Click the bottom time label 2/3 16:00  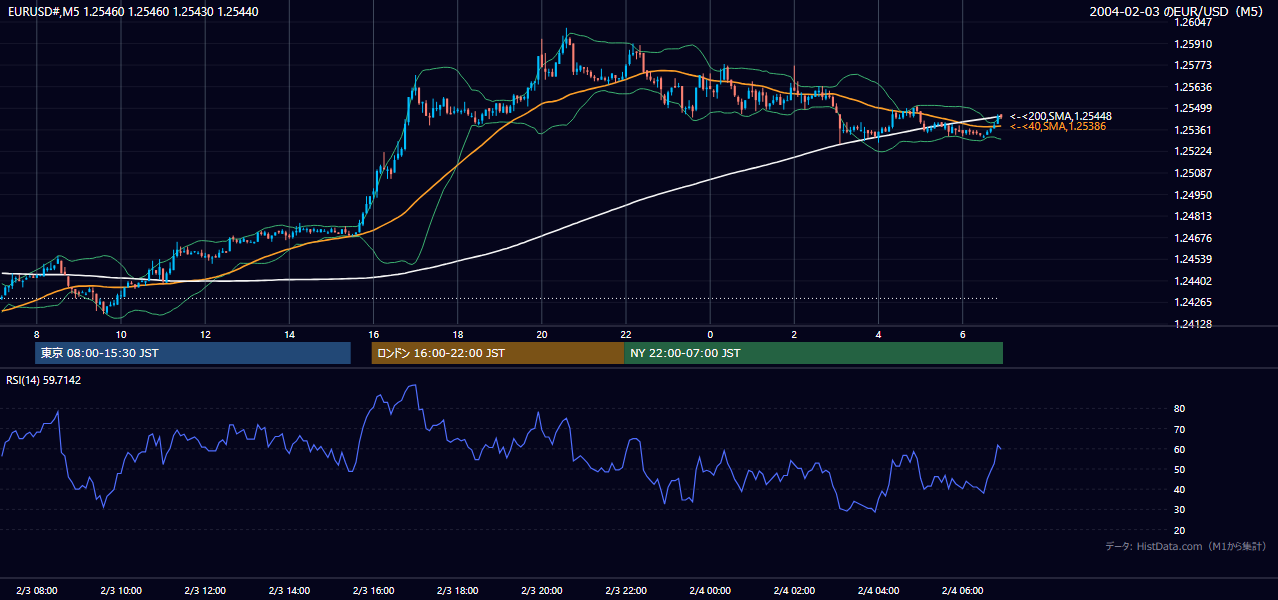pos(373,590)
